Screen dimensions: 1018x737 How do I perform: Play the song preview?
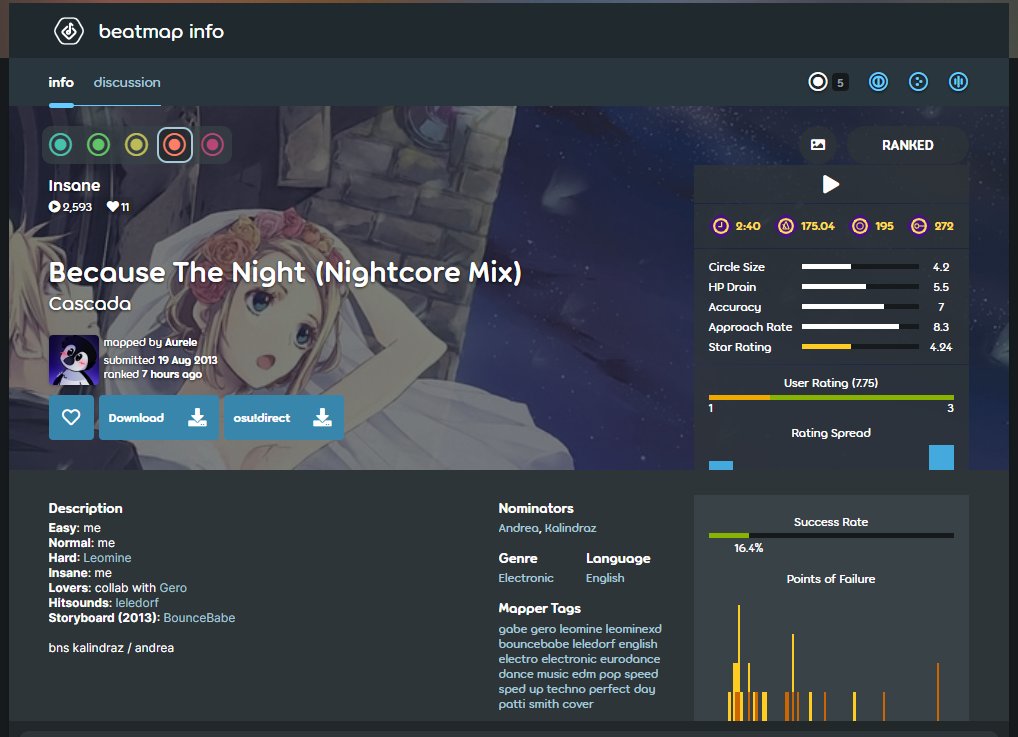click(830, 184)
